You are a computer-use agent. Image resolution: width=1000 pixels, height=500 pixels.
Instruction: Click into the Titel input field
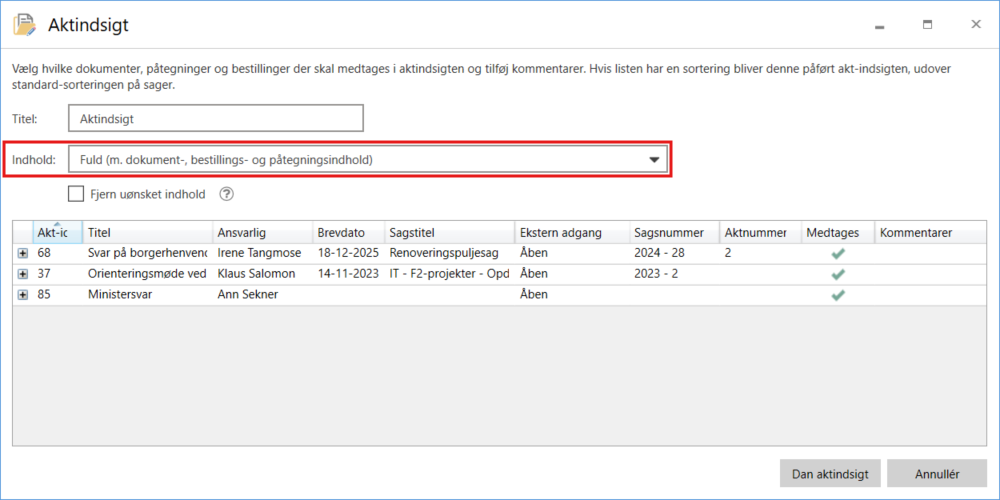pos(216,119)
